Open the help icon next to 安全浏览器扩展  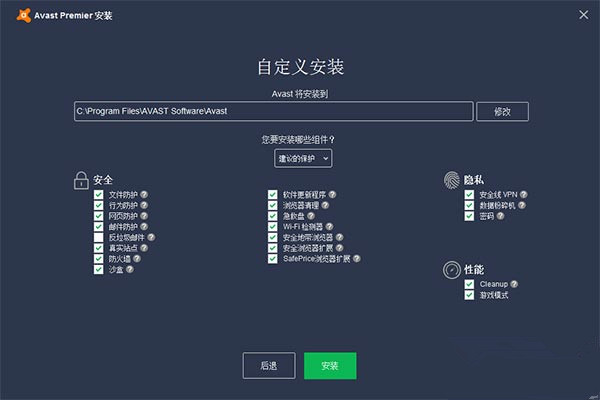click(x=339, y=248)
